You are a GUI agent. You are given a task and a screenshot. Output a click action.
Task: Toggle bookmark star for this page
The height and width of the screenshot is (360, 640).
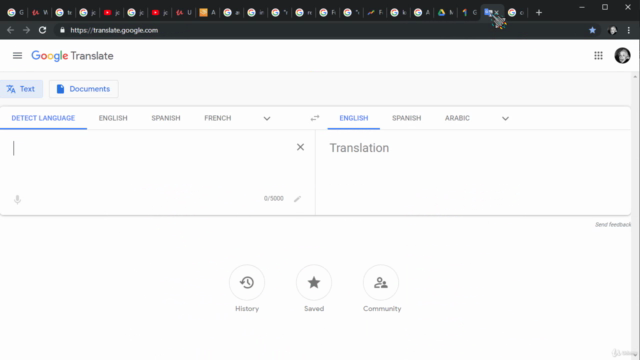click(x=592, y=30)
